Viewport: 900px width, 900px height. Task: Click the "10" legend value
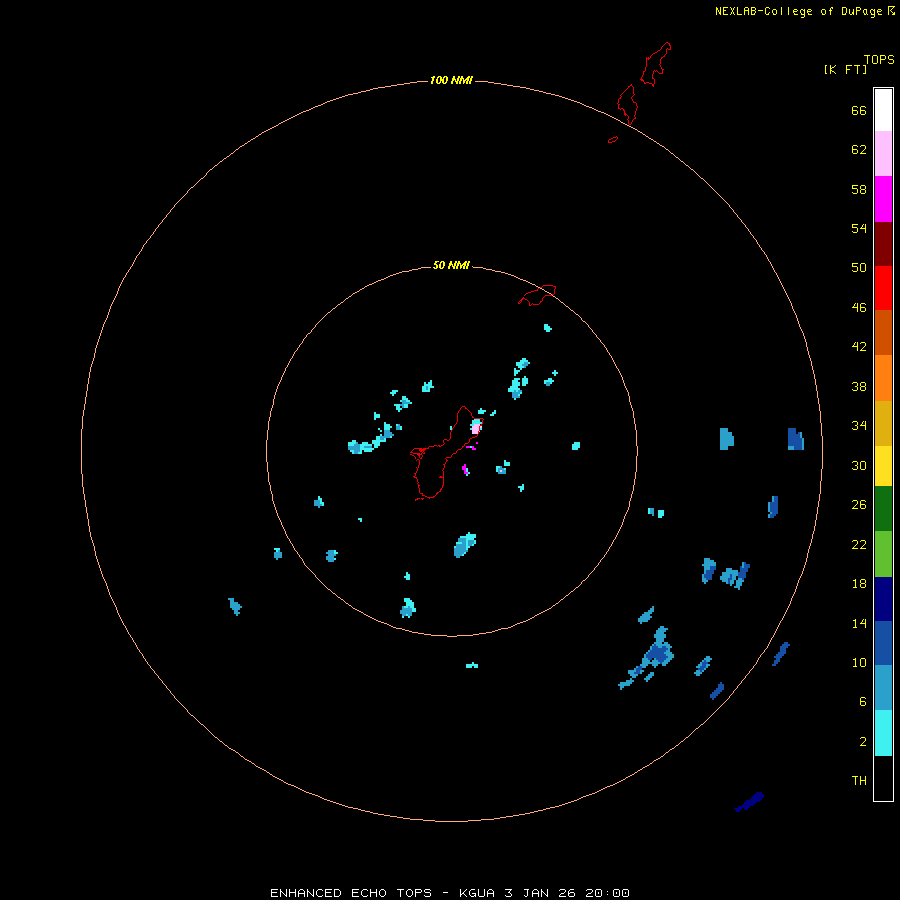point(859,663)
